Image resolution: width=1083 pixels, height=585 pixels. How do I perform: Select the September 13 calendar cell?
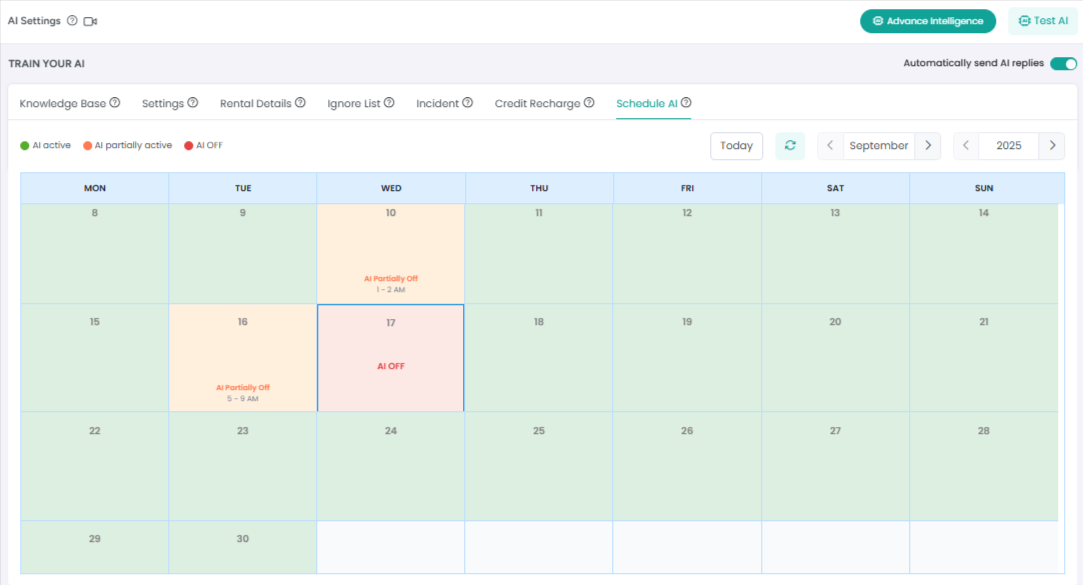tap(835, 253)
